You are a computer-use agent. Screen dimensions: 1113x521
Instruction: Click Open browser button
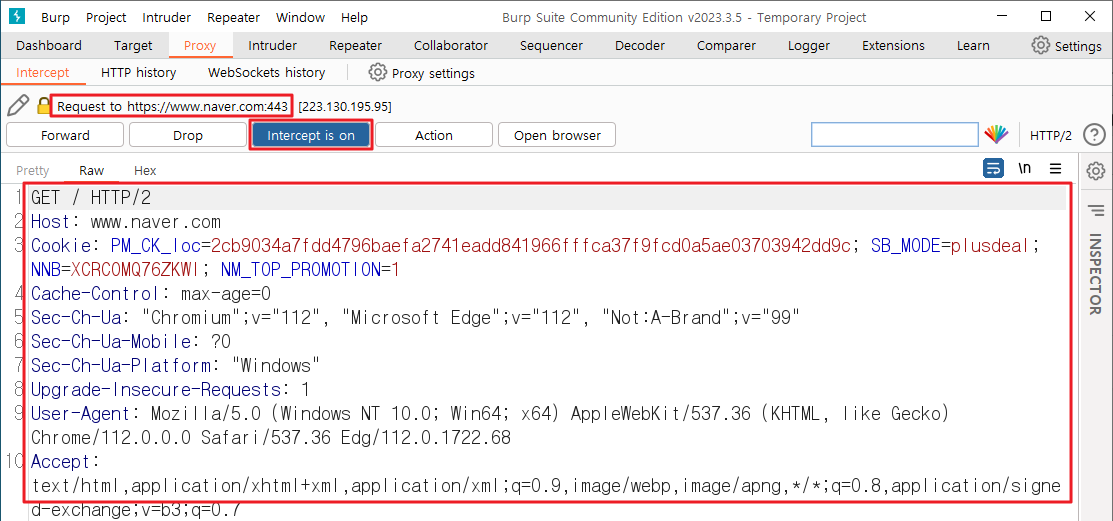(557, 135)
